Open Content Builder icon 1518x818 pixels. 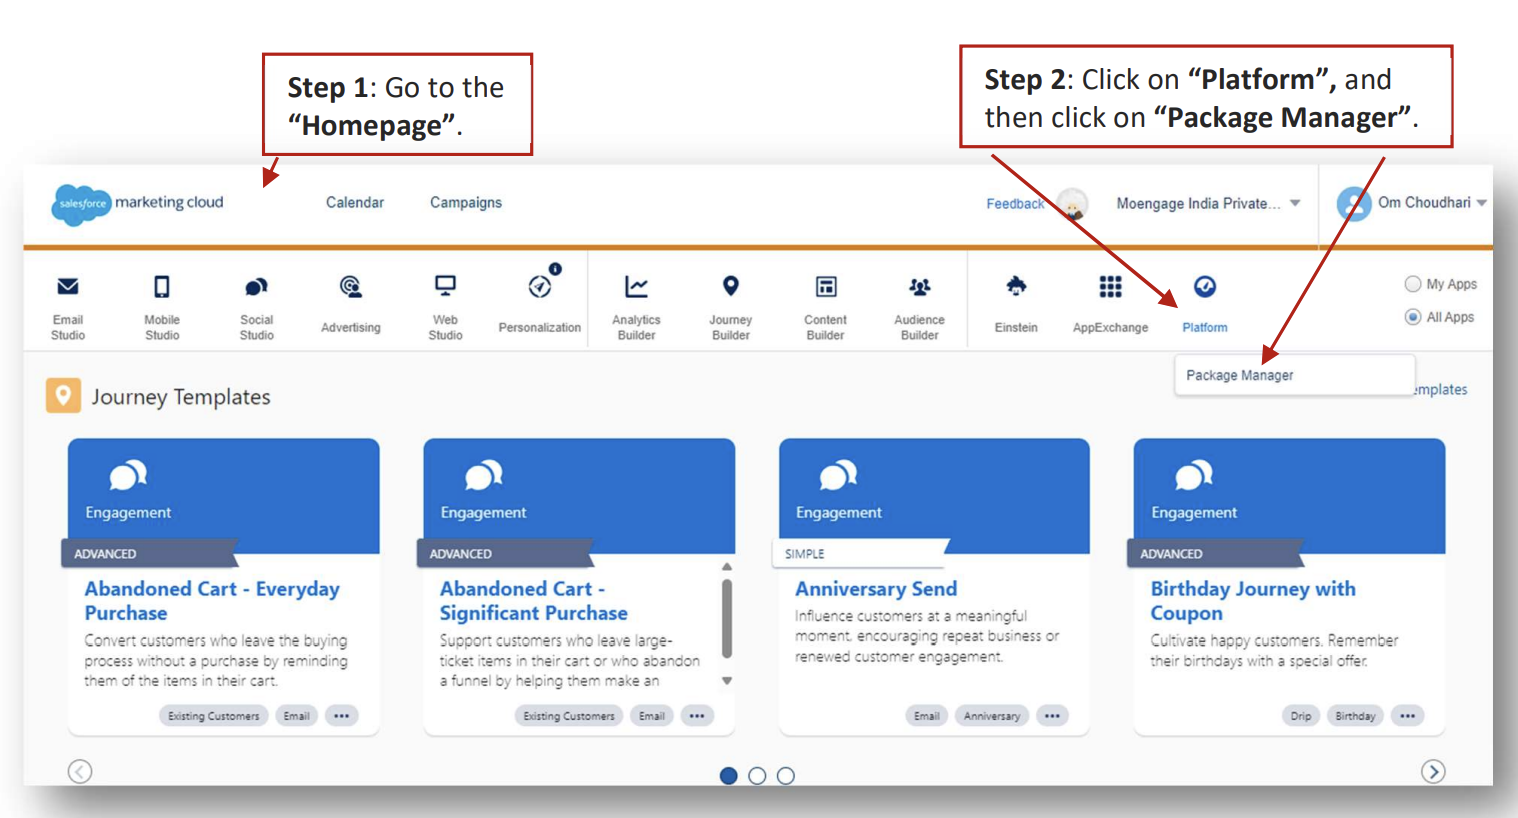pos(826,287)
